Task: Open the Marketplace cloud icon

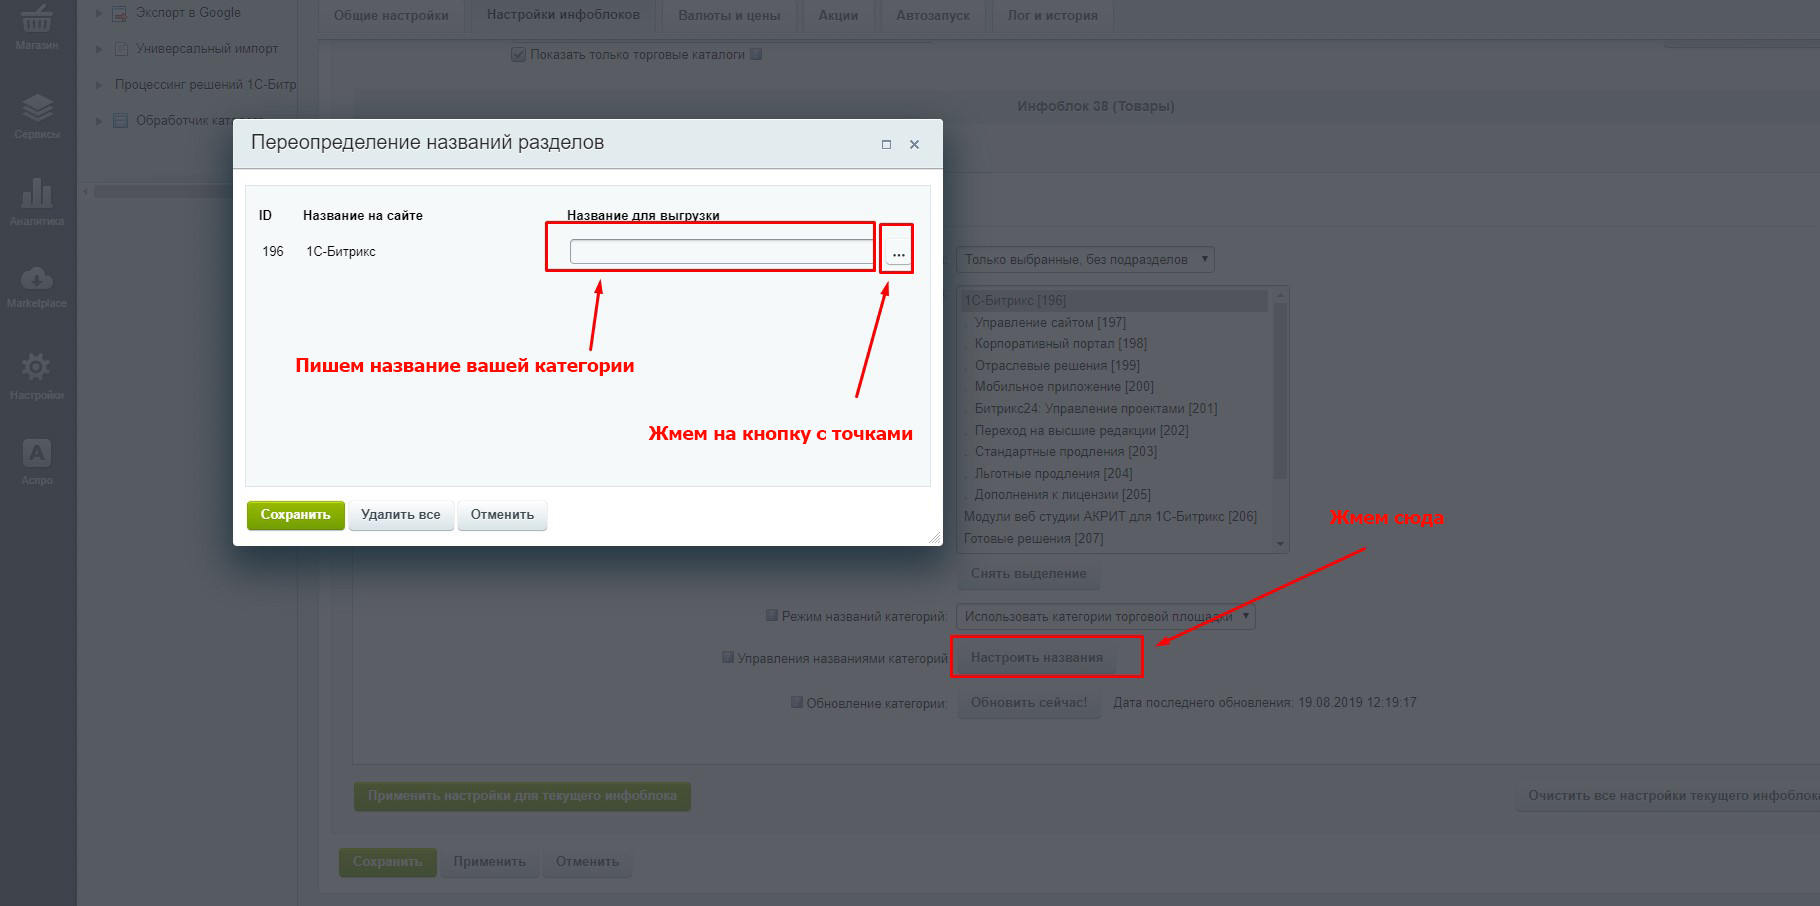Action: pos(37,285)
